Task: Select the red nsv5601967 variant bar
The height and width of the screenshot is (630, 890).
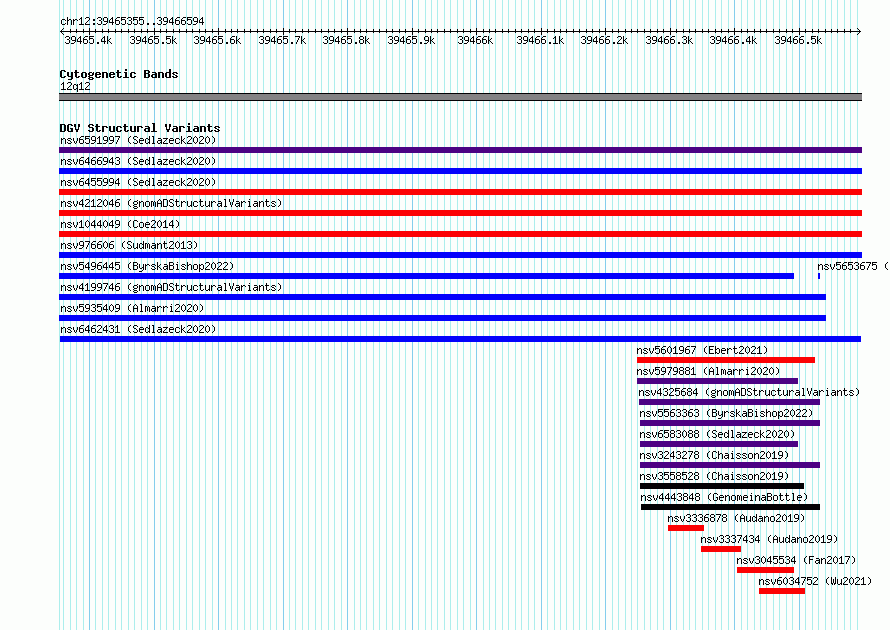Action: (726, 360)
